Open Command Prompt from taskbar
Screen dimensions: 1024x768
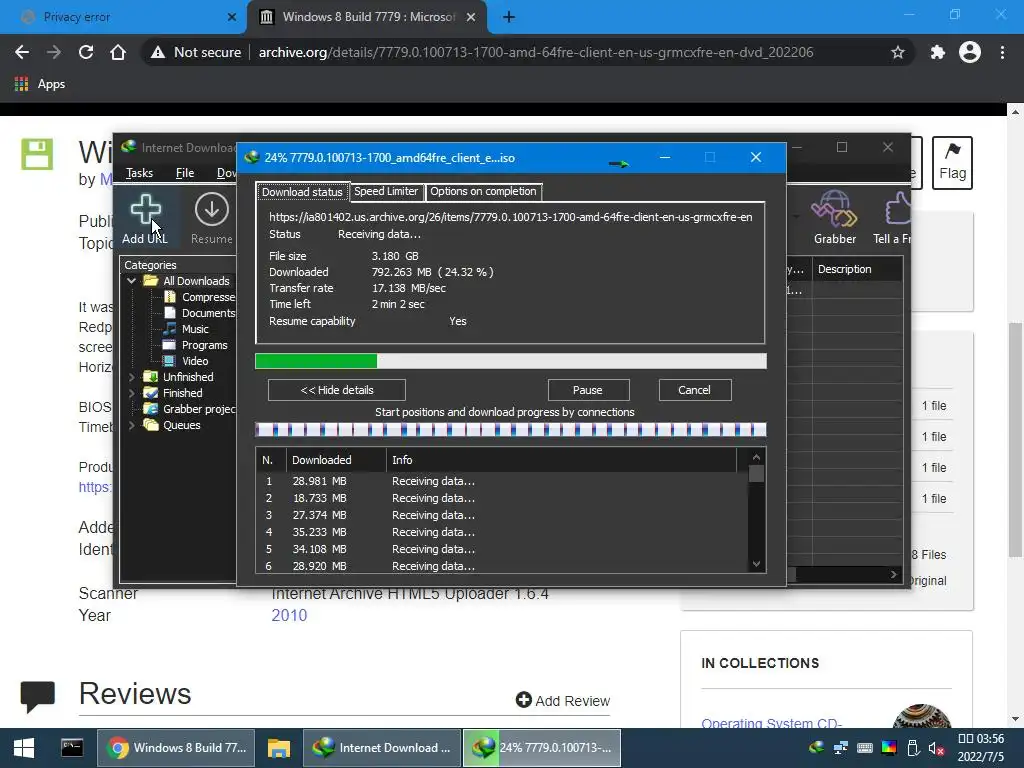[72, 748]
